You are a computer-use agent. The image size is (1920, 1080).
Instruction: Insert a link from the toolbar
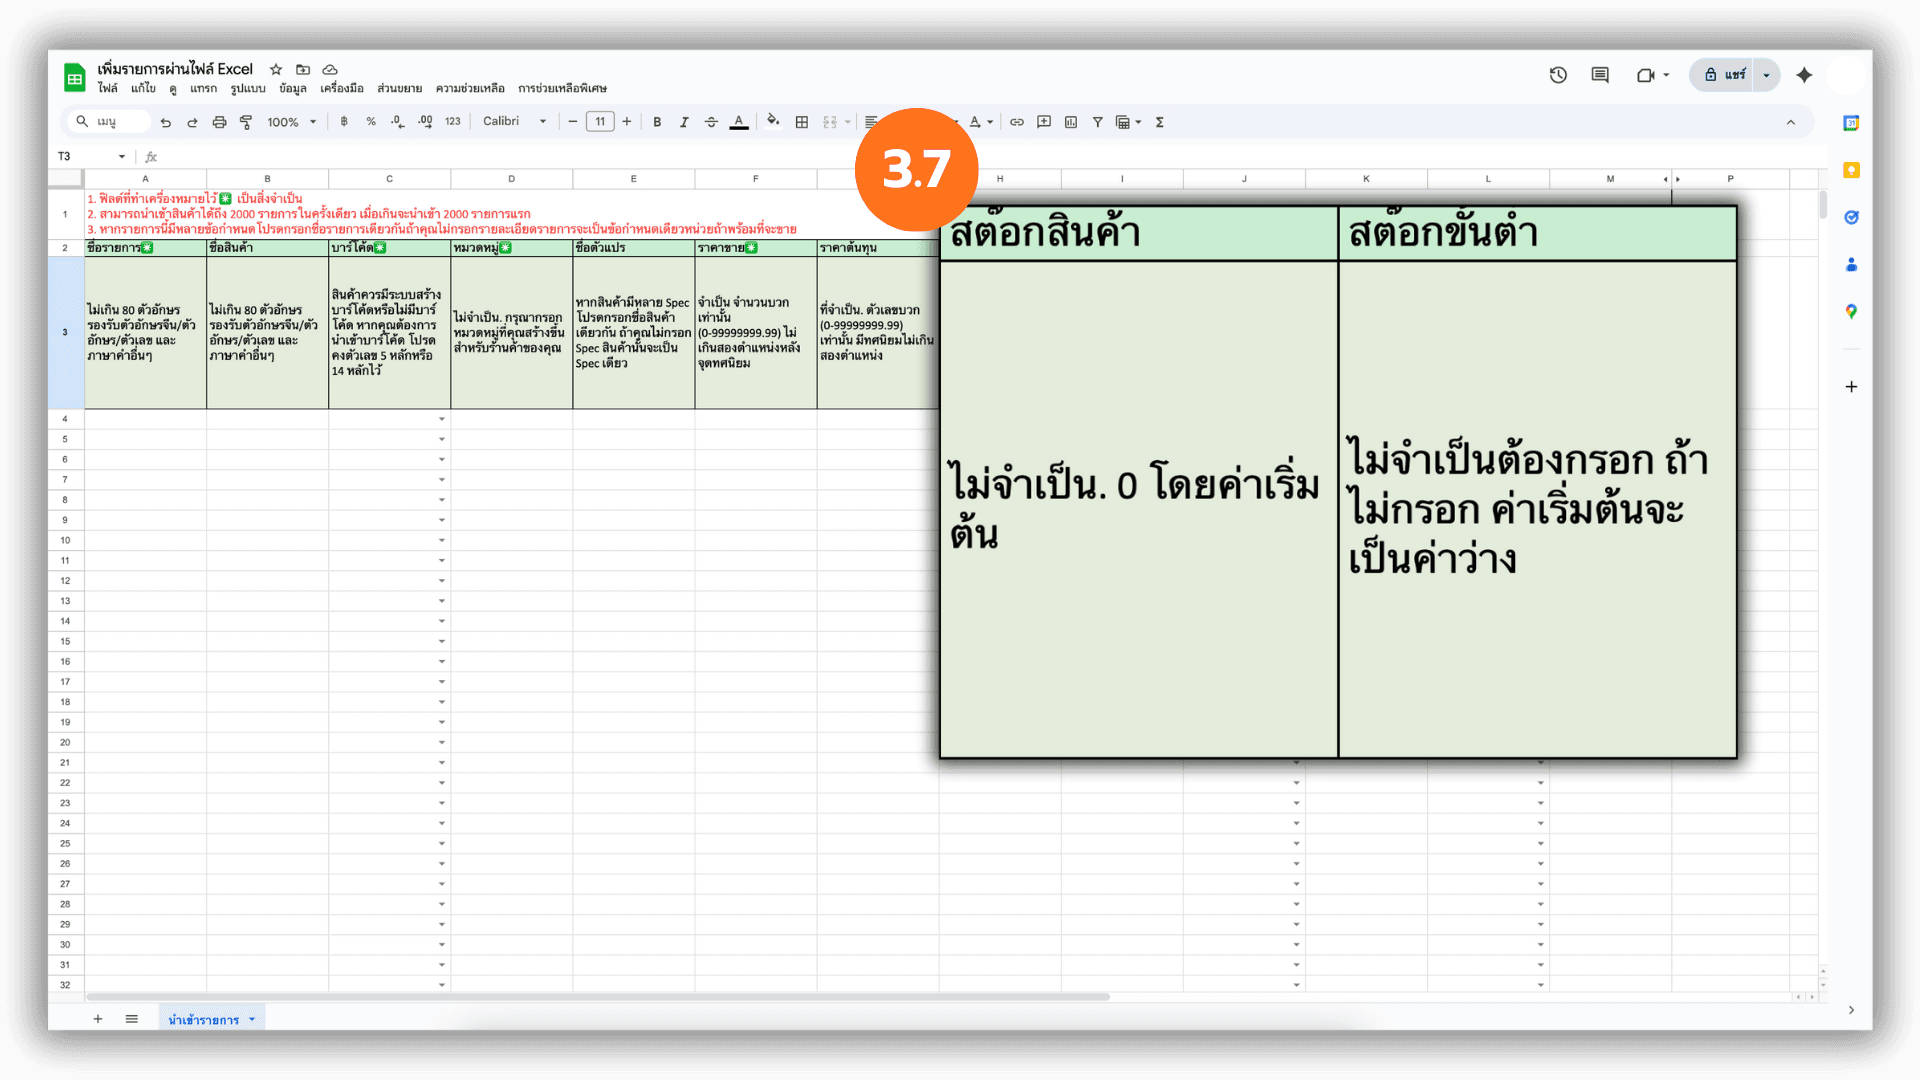tap(1016, 122)
